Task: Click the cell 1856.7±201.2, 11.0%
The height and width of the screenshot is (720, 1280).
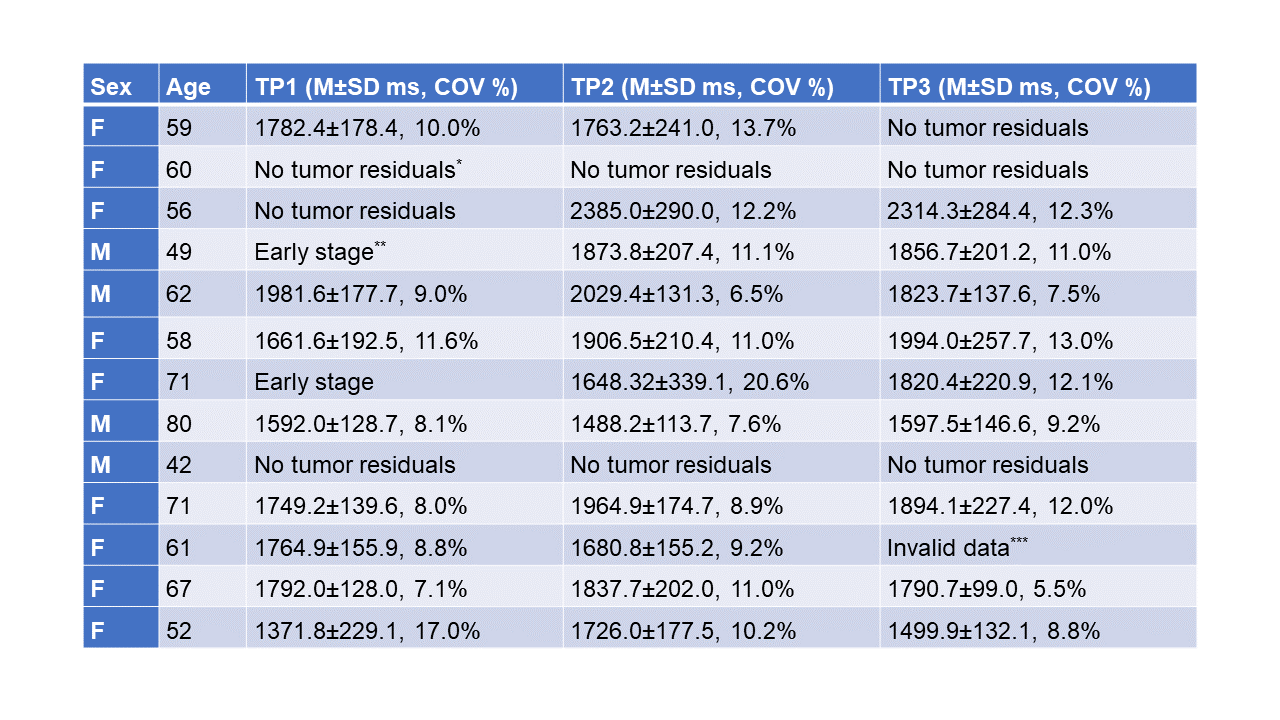Action: pos(1000,253)
